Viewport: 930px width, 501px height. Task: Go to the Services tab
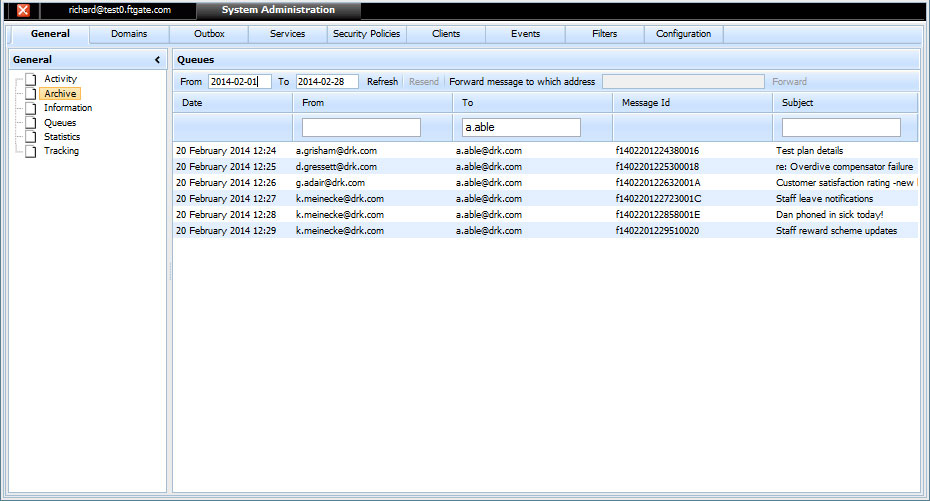coord(287,34)
